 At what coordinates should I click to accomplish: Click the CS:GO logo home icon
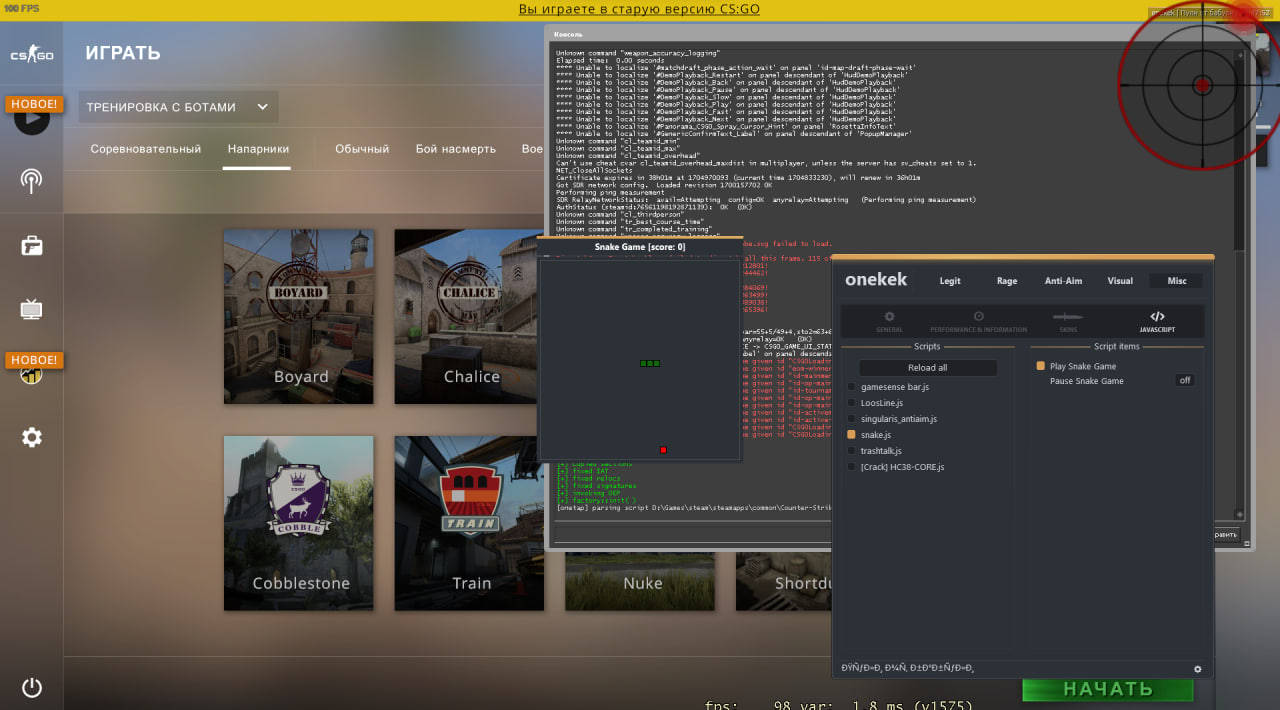[x=31, y=55]
